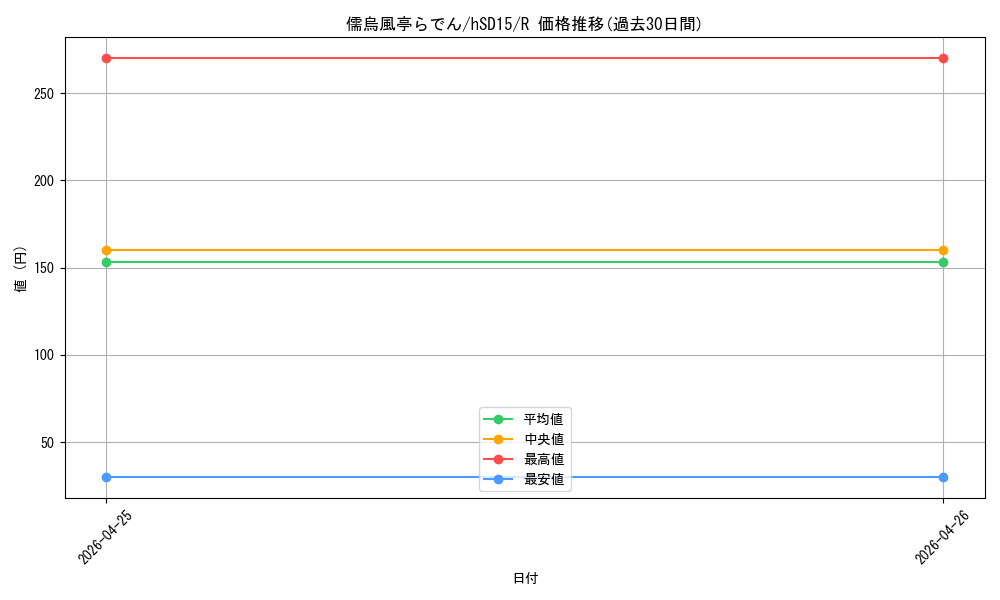Screen dimensions: 1000x600
Task: Click the blue 最安値 point on 2026-04-26
Action: coord(943,478)
